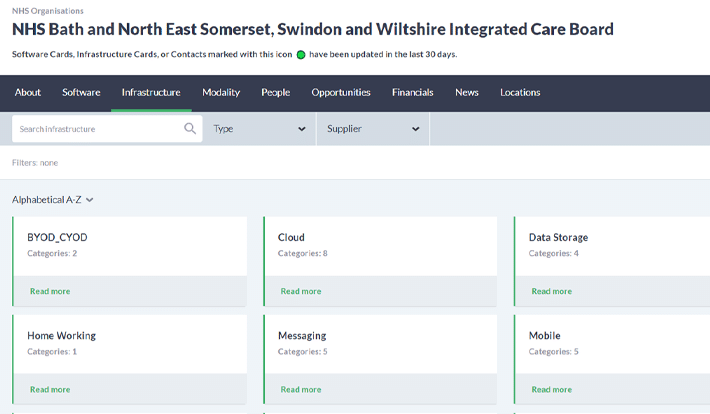
Task: Click Read more on BYOD_CYOD card
Action: pos(50,291)
